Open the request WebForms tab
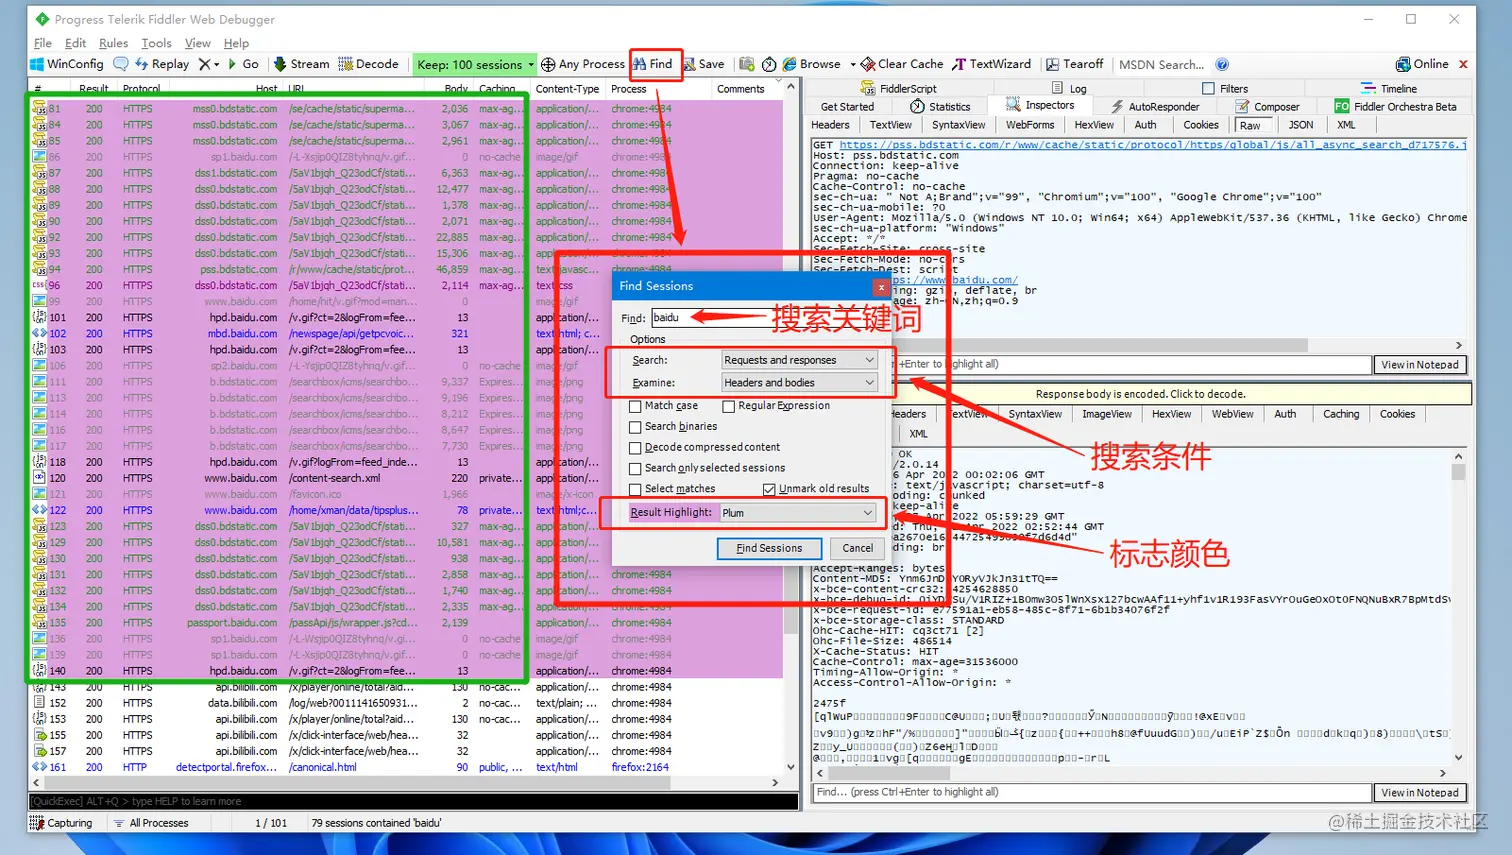The height and width of the screenshot is (855, 1512). [1030, 125]
